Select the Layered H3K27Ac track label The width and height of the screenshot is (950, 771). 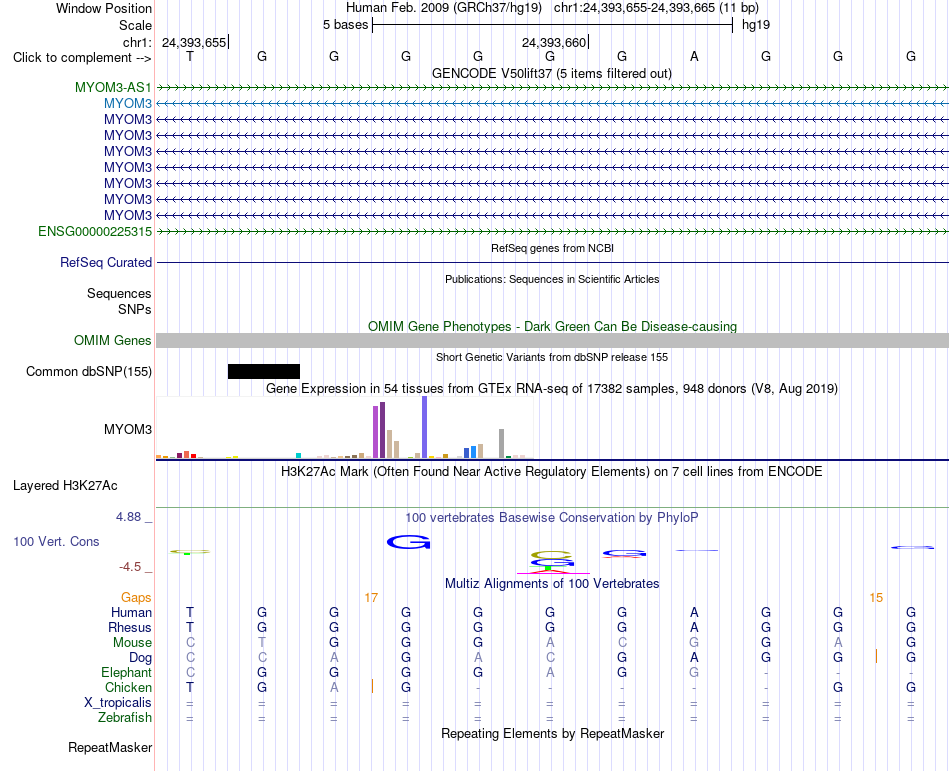(65, 485)
